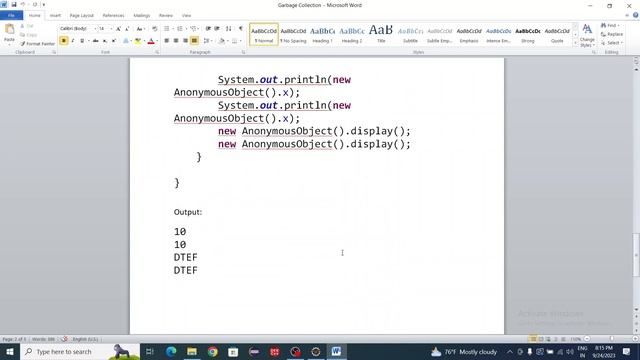Toggle Italic formatting
Image resolution: width=640 pixels, height=360 pixels.
[73, 41]
